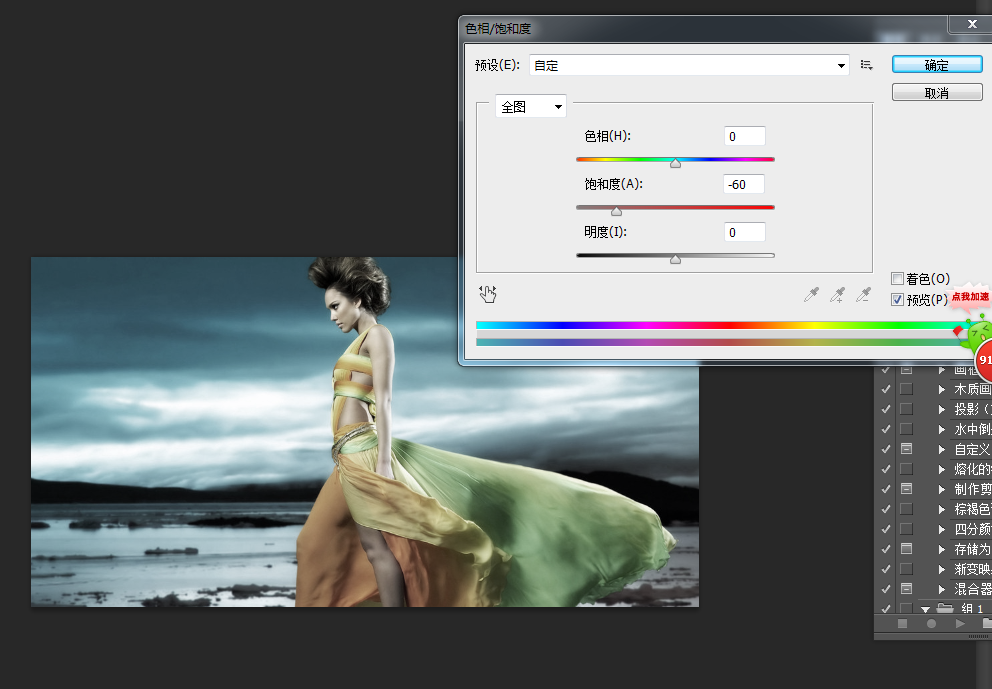
Task: Select the 木质画 action row name
Action: coord(972,389)
